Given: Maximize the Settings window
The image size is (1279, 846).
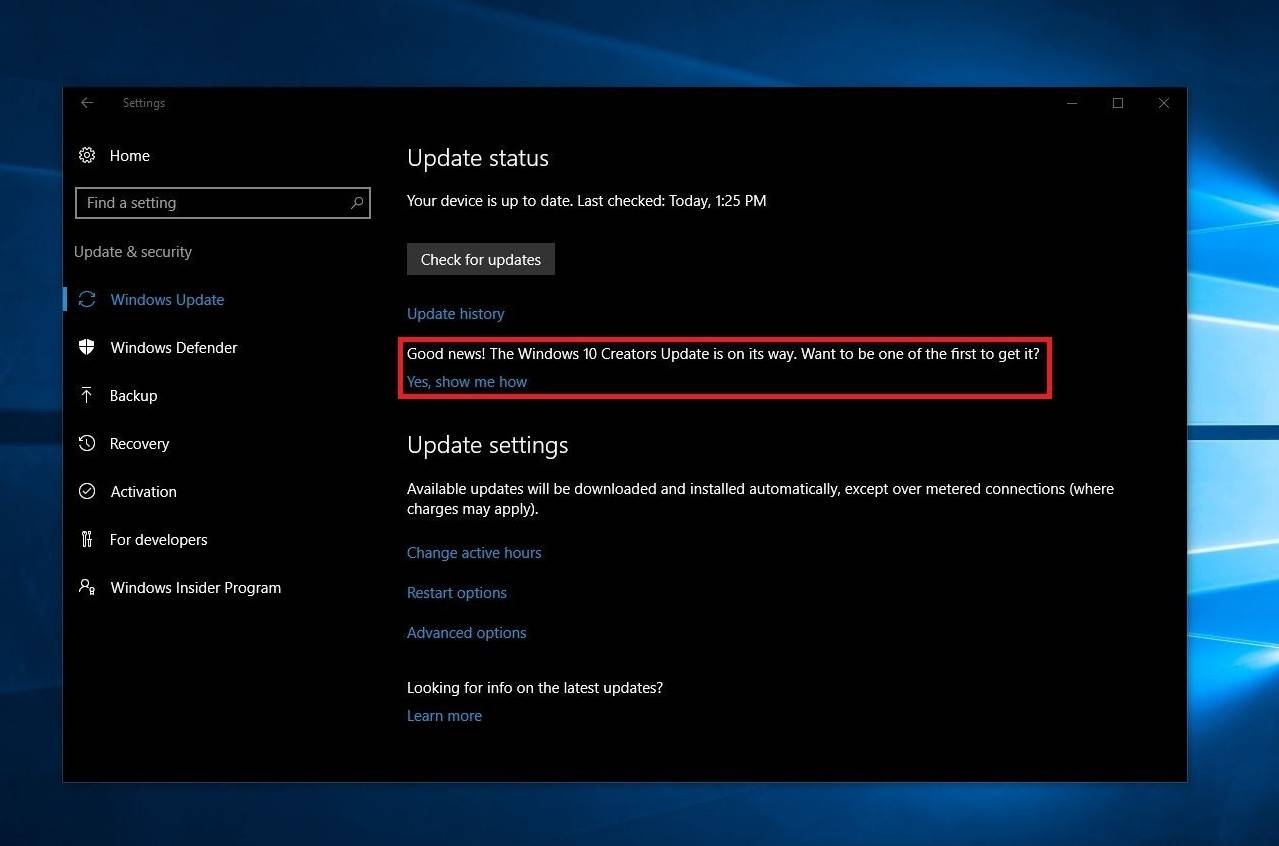Looking at the screenshot, I should pyautogui.click(x=1118, y=103).
